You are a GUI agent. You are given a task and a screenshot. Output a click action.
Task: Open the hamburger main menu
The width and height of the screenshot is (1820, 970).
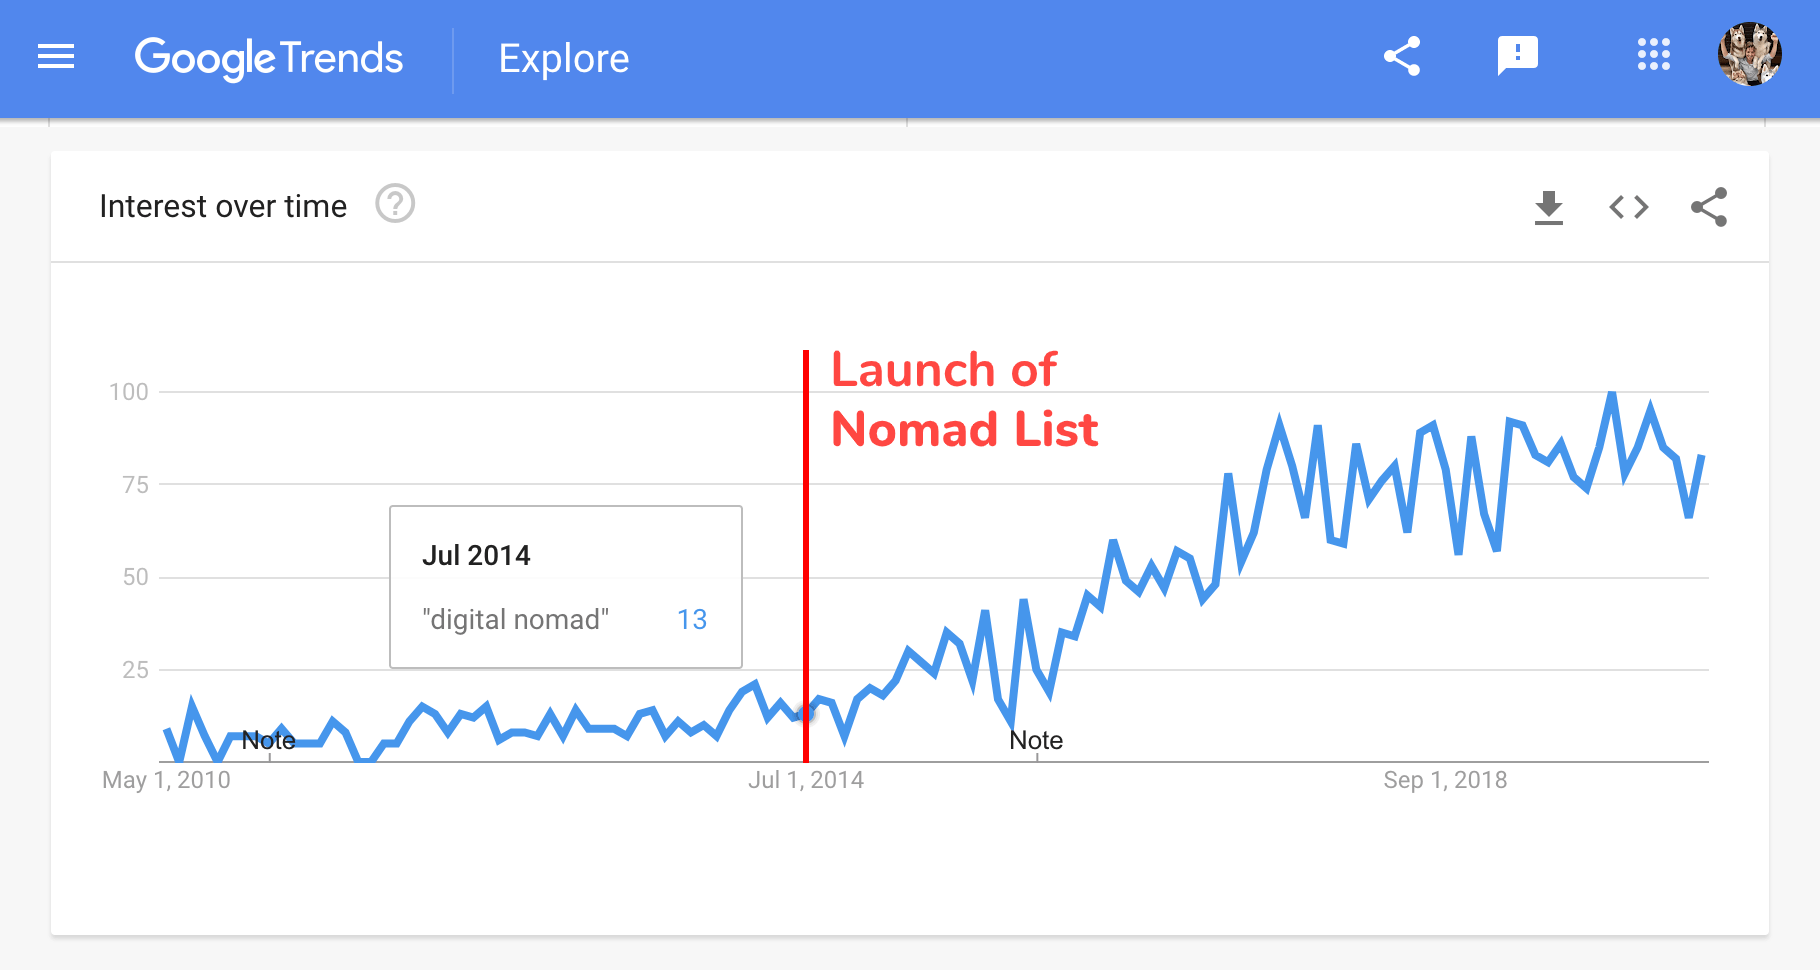(56, 57)
